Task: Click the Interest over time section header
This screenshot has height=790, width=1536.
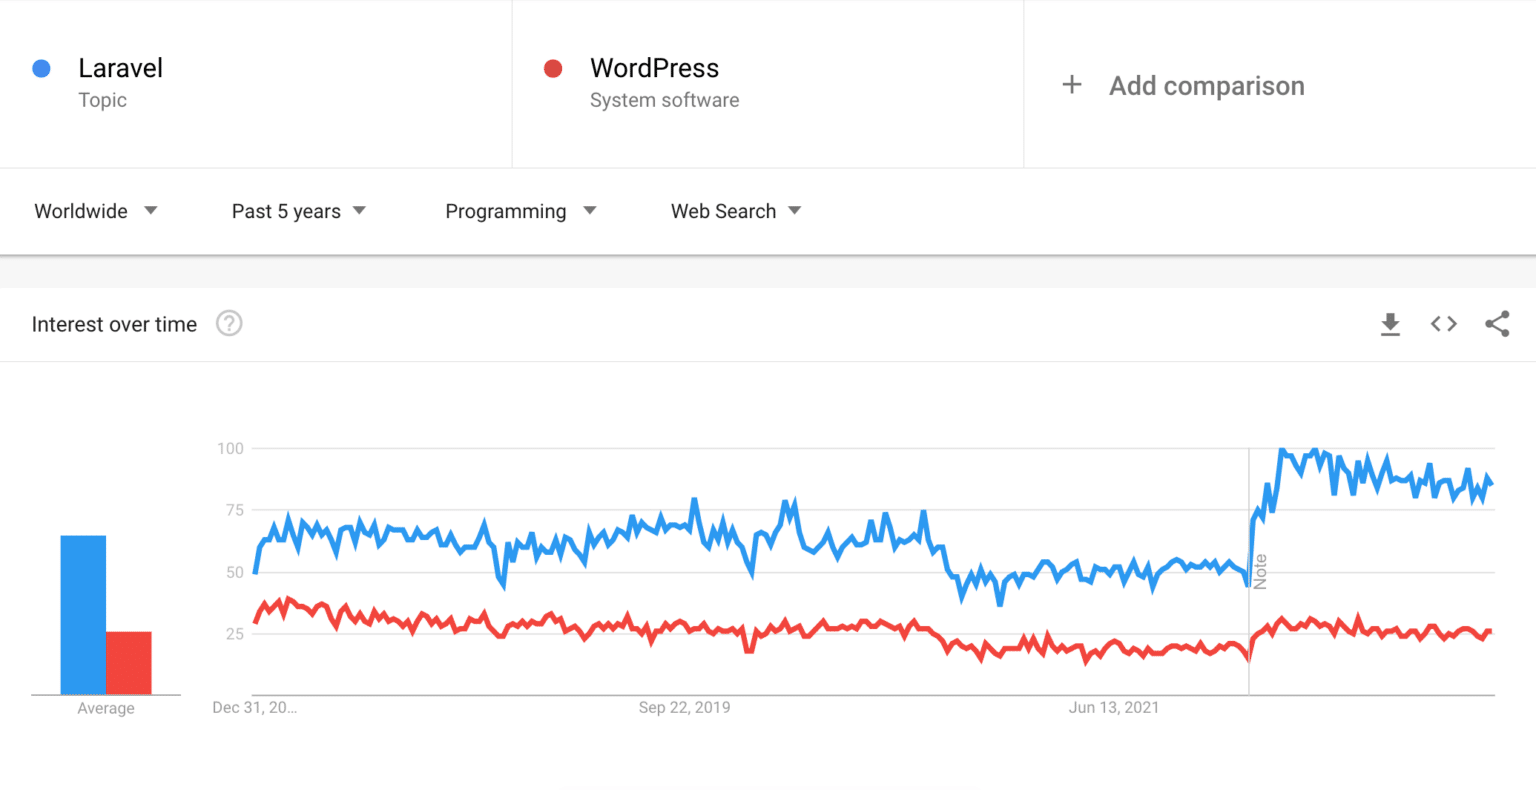Action: click(114, 323)
